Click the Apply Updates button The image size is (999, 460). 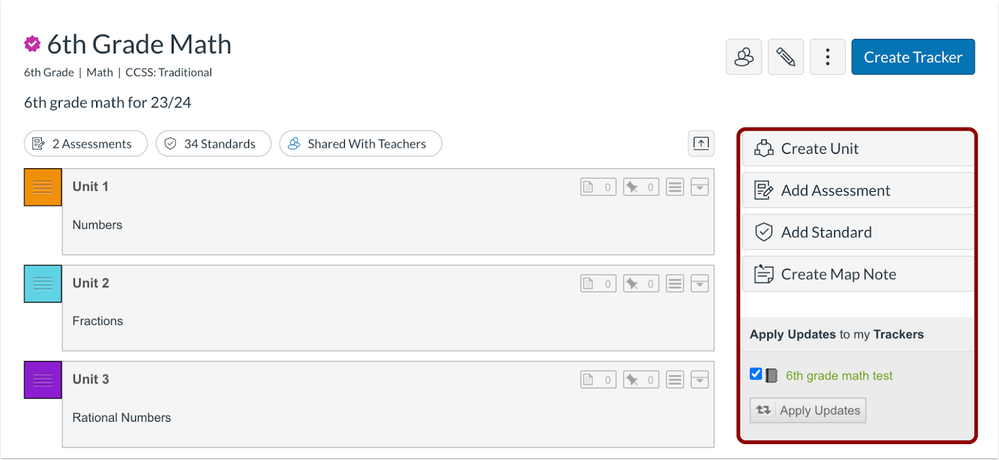click(x=808, y=410)
